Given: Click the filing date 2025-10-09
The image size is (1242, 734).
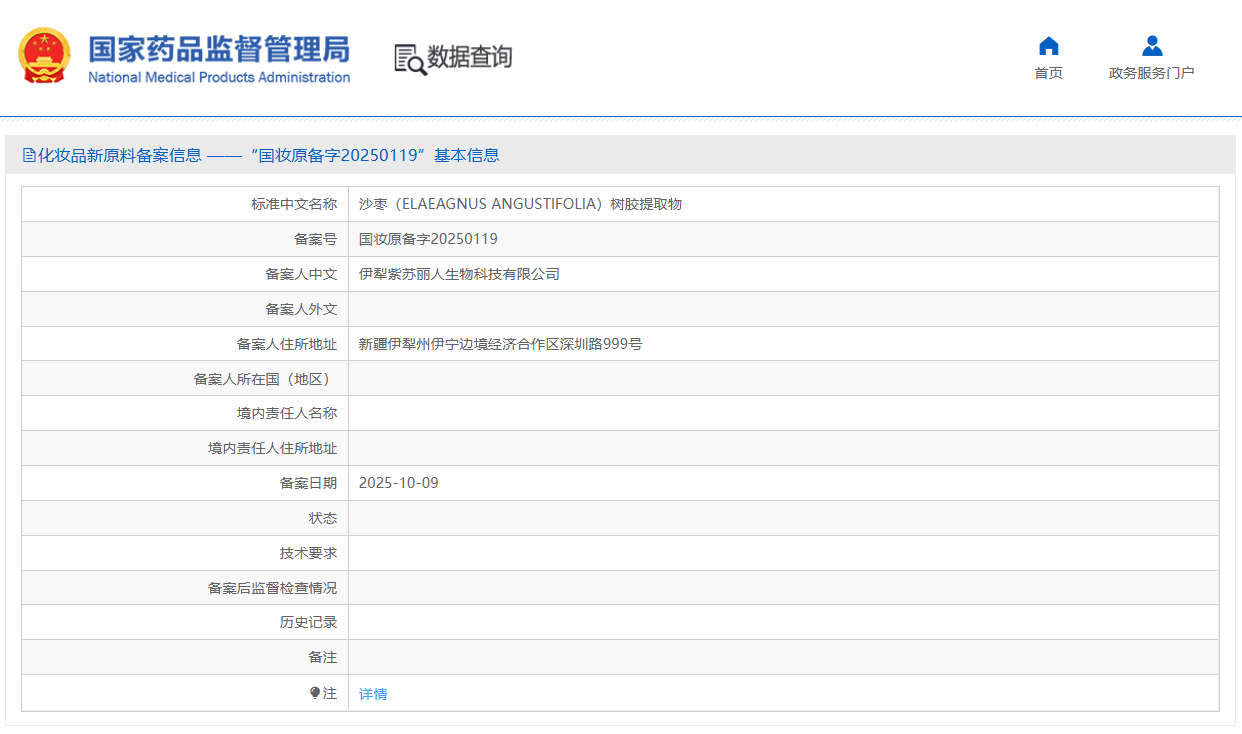Looking at the screenshot, I should [398, 482].
